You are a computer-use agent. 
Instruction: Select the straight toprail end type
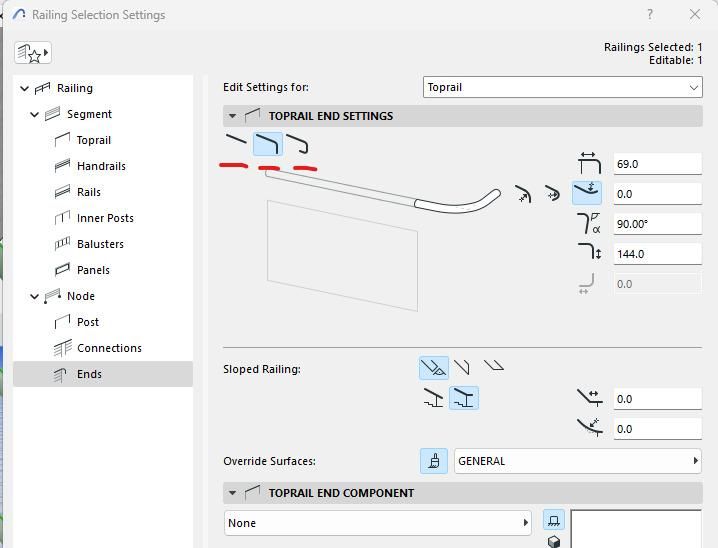pos(236,139)
